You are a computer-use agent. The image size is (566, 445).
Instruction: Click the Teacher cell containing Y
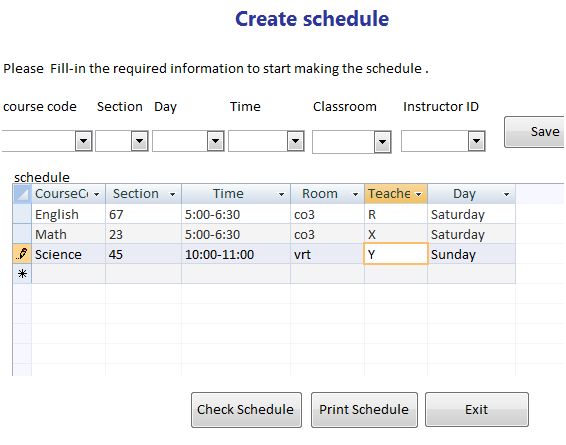point(396,254)
